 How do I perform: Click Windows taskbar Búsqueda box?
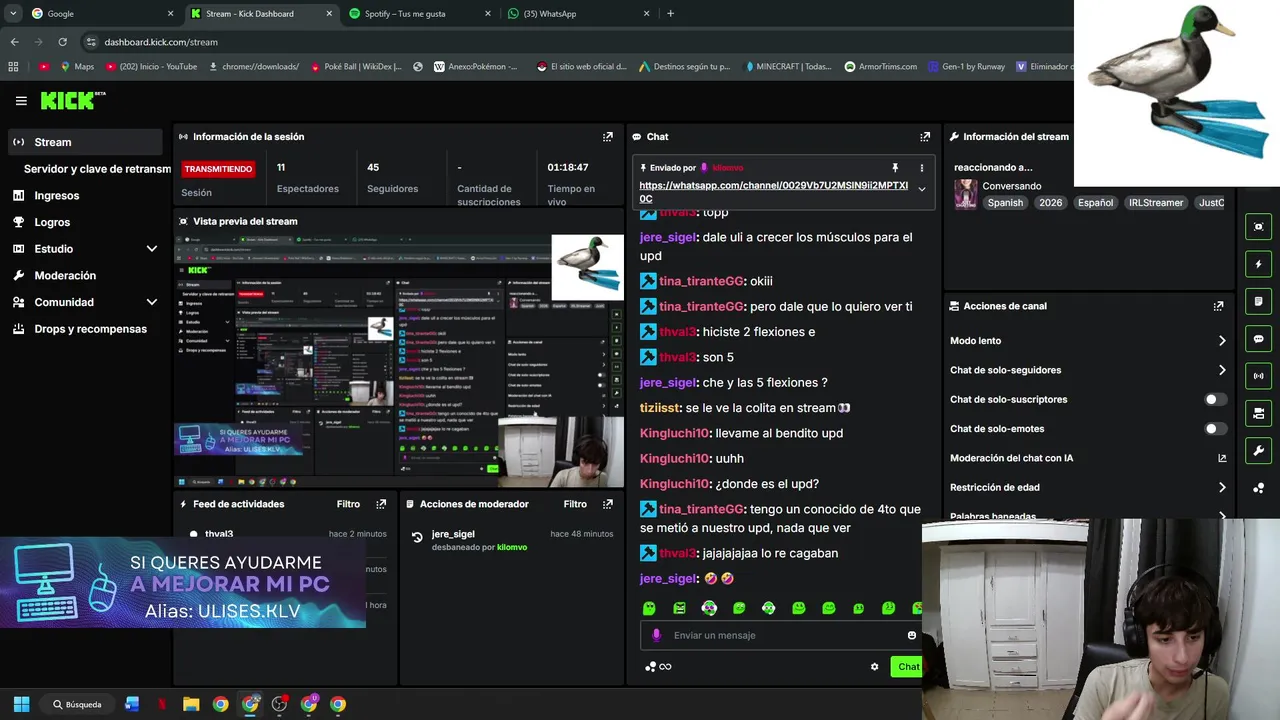click(x=78, y=704)
